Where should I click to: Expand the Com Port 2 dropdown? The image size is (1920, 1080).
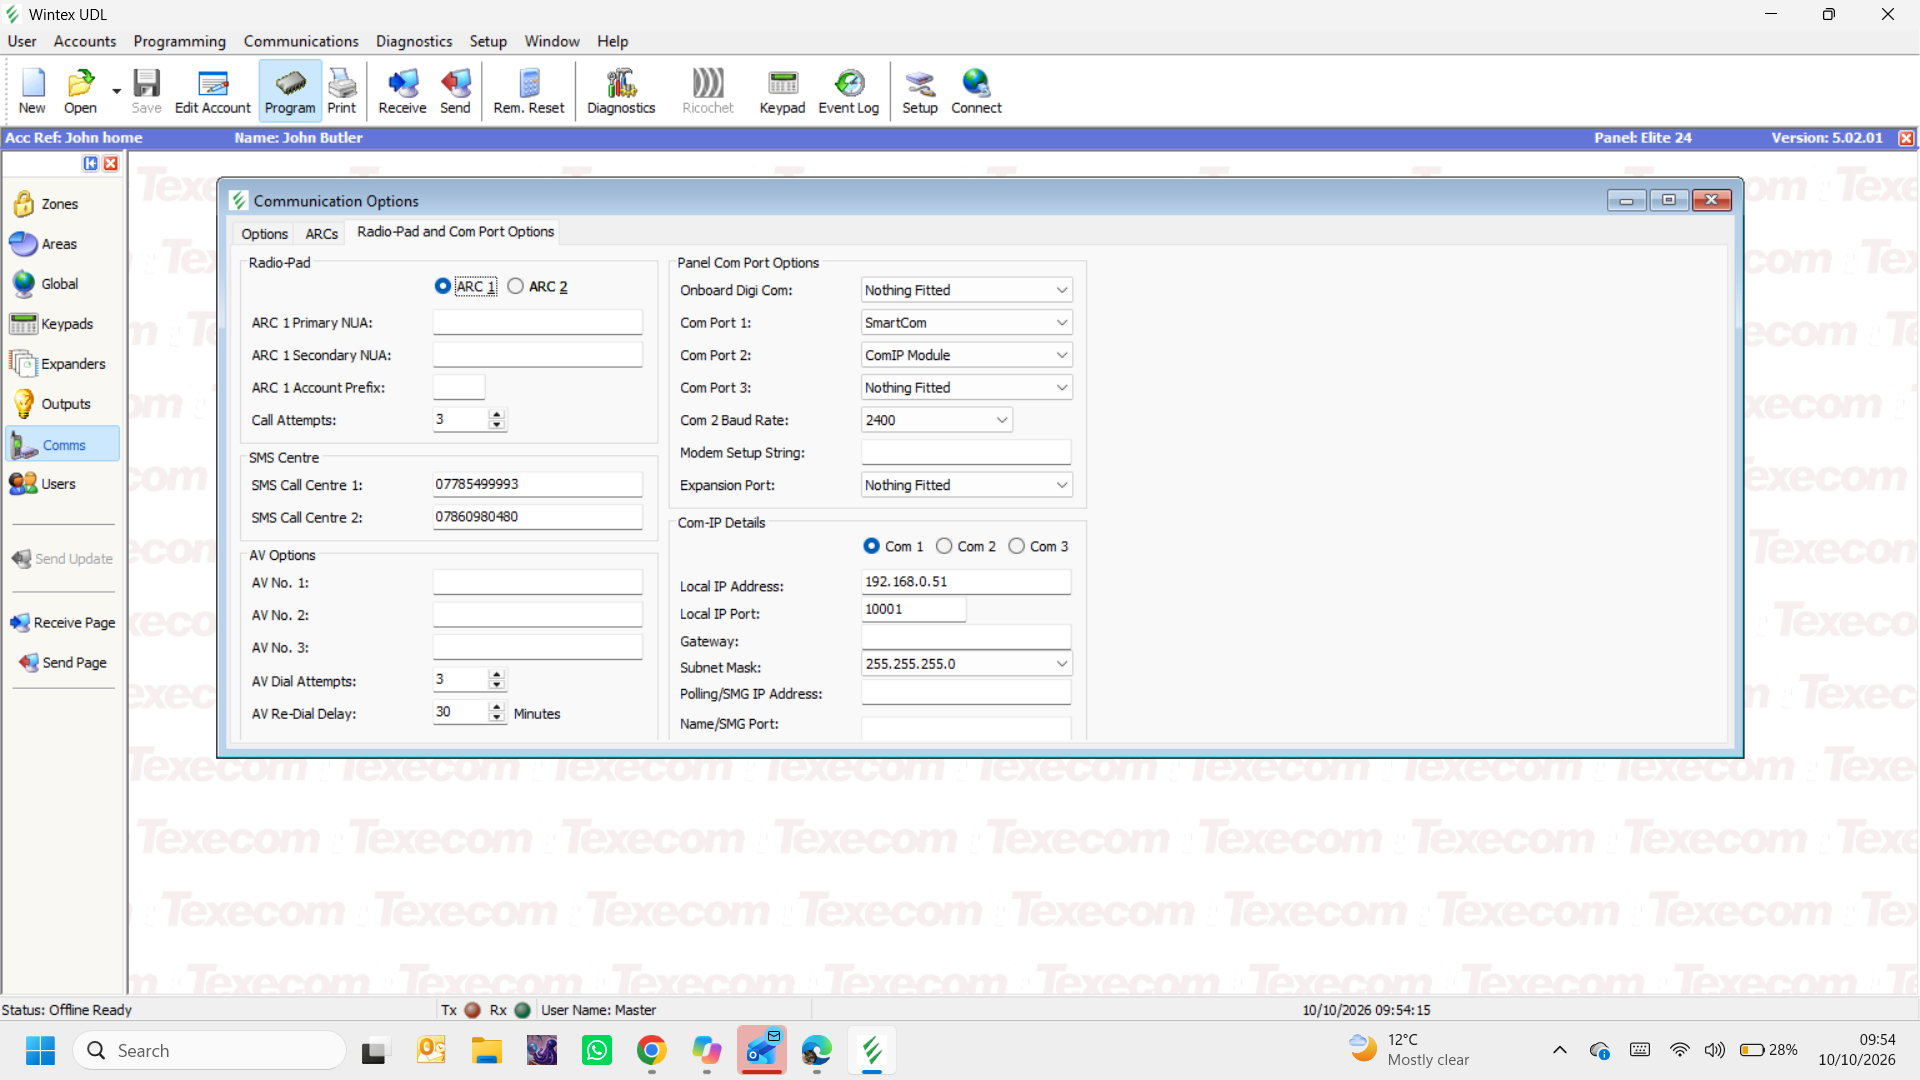pyautogui.click(x=1061, y=355)
